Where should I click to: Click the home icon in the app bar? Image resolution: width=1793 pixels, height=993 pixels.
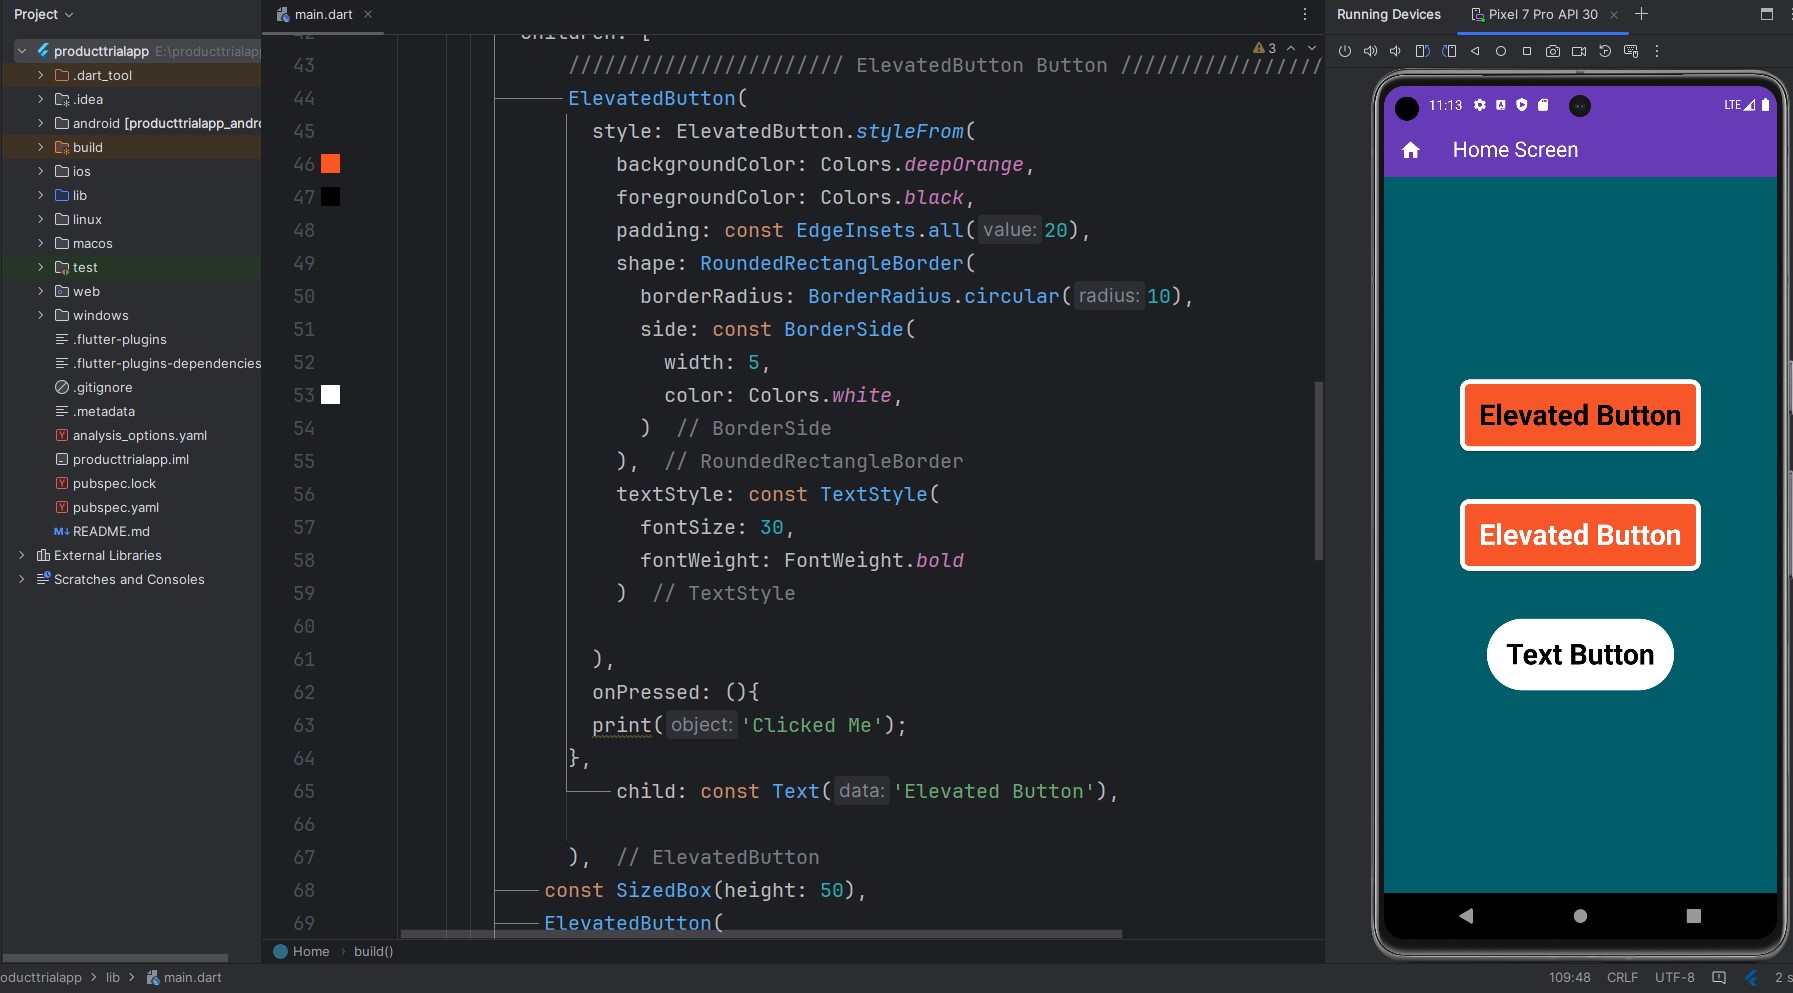point(1410,150)
